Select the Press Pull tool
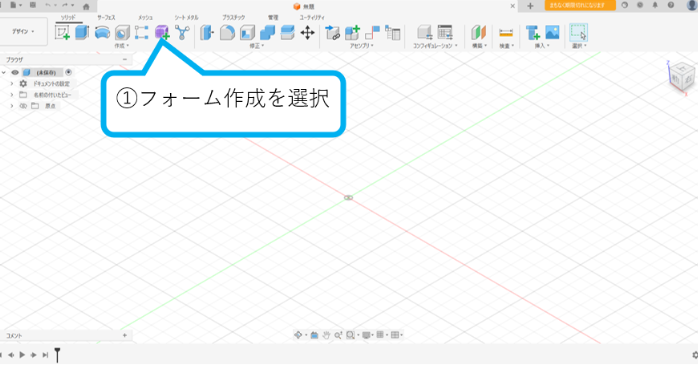The image size is (698, 365). point(207,32)
